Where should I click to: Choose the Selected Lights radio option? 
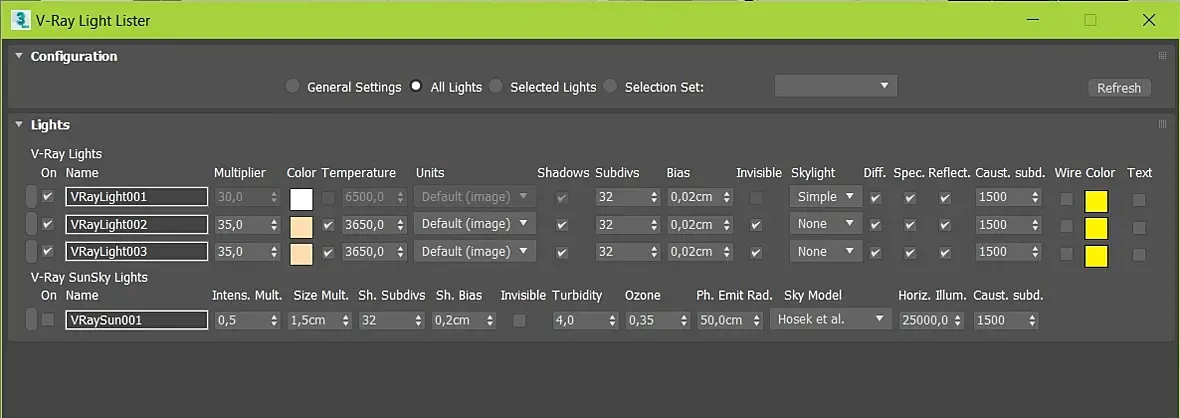(x=496, y=87)
